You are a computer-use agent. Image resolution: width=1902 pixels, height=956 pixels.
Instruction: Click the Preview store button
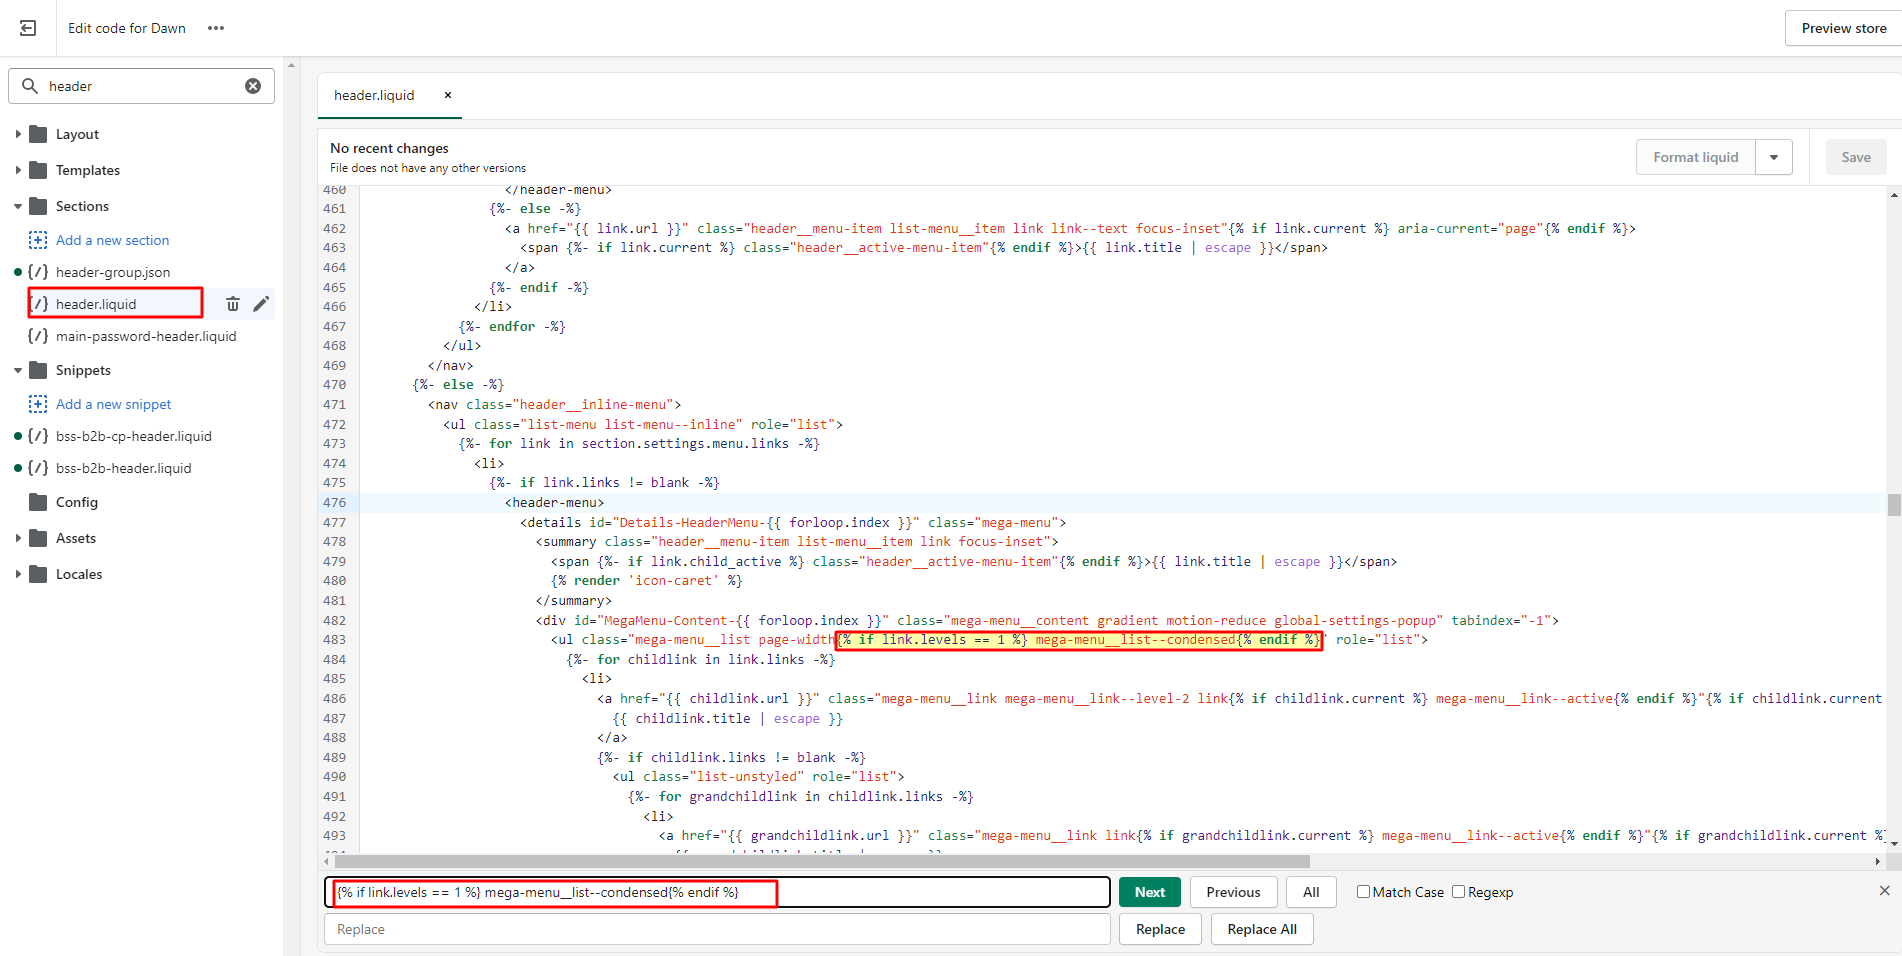coord(1843,28)
